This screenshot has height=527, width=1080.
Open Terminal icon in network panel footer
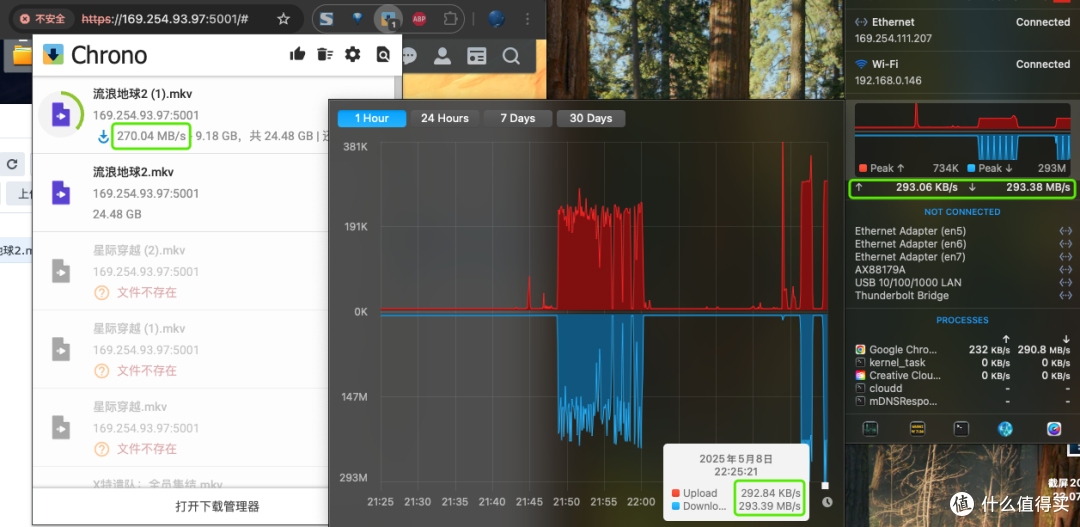[x=962, y=429]
